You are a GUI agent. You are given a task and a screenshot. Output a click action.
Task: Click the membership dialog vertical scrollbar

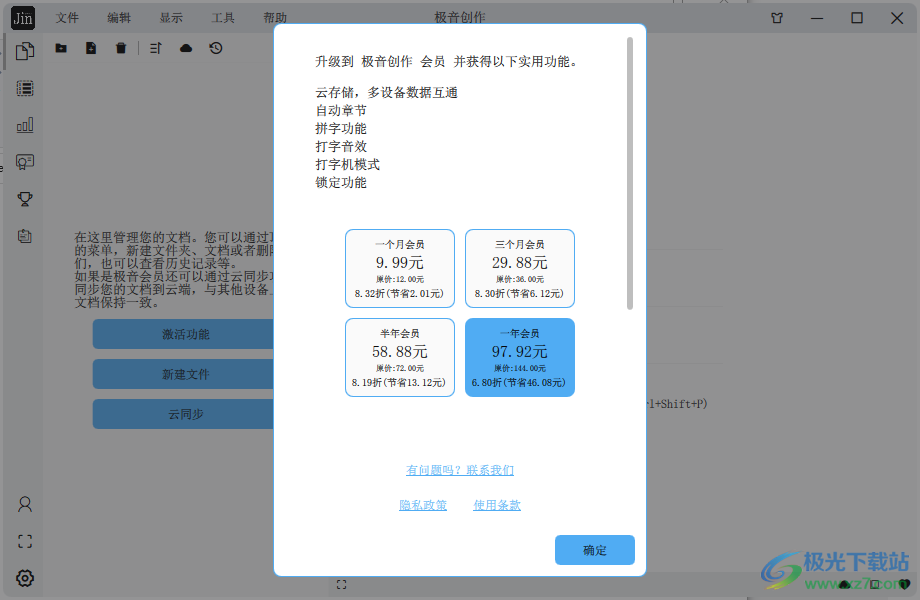pos(630,174)
